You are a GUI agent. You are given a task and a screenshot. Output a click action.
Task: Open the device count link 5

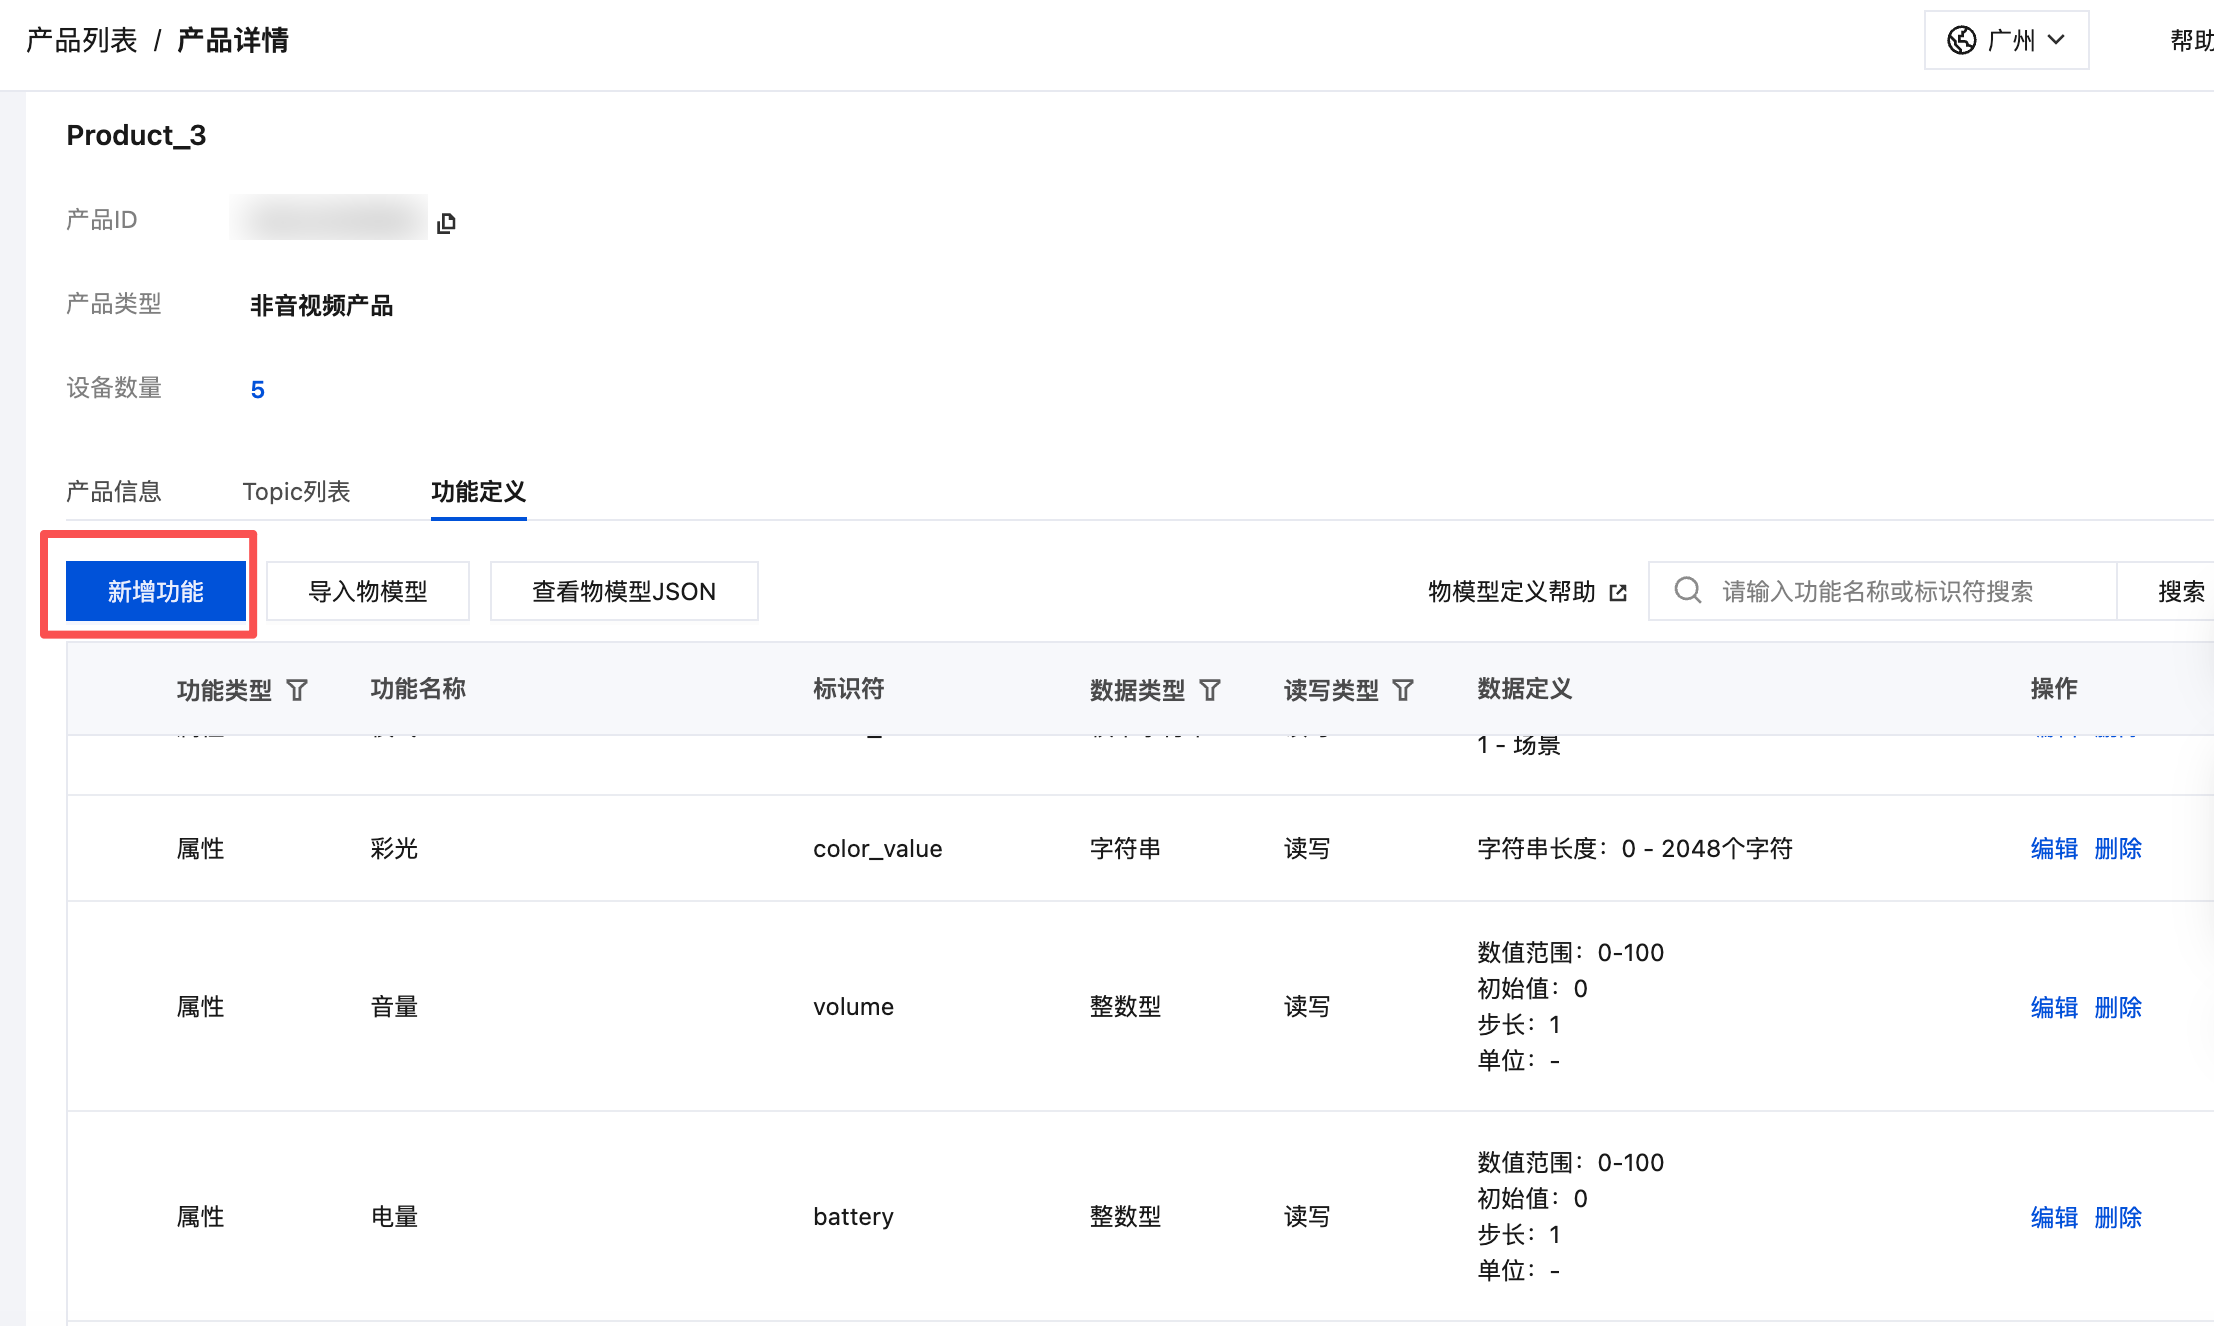tap(257, 389)
